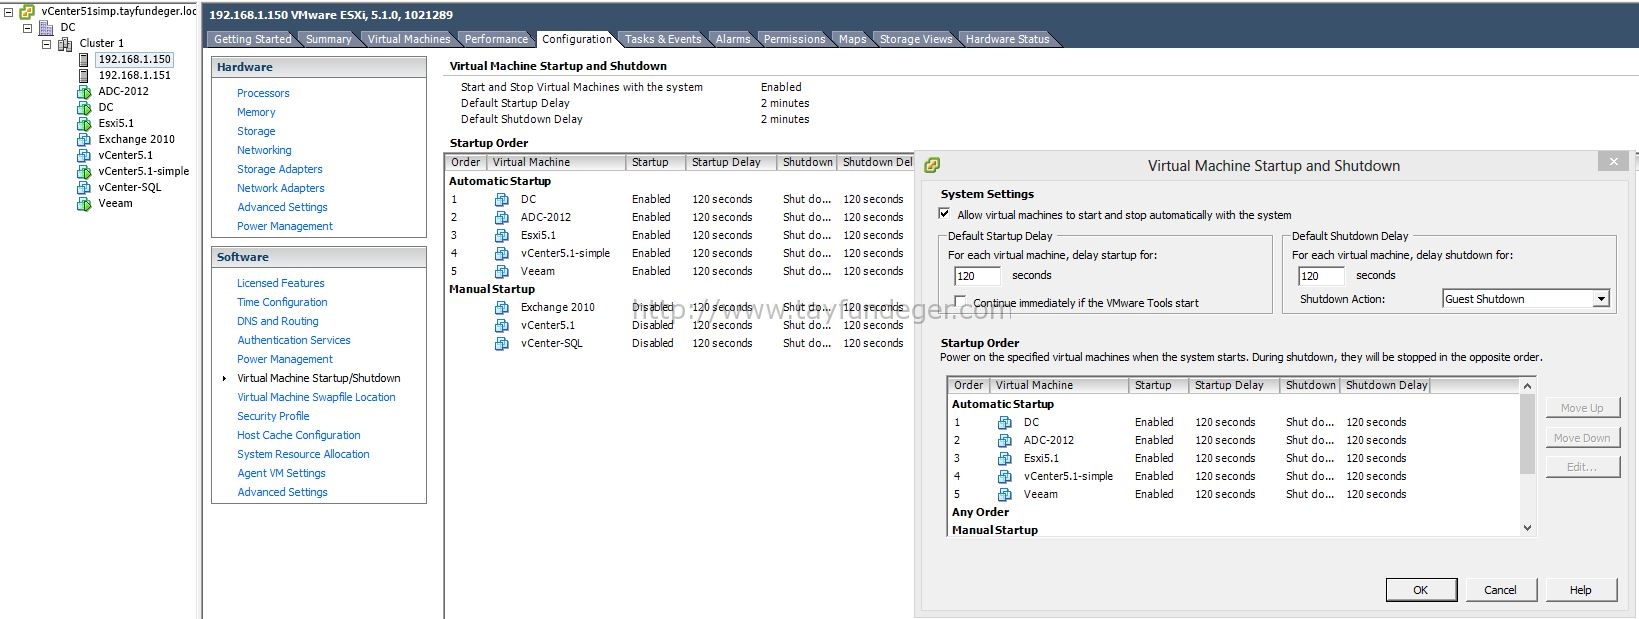Click the Virtual Machine column header in dialog
The width and height of the screenshot is (1639, 619).
pos(1059,385)
